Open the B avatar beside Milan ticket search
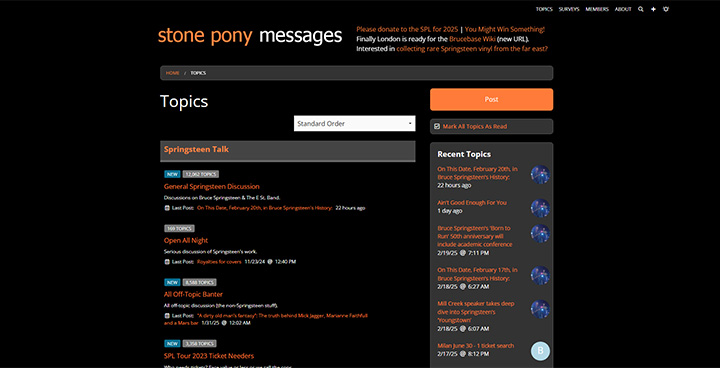720x368 pixels. (x=540, y=351)
